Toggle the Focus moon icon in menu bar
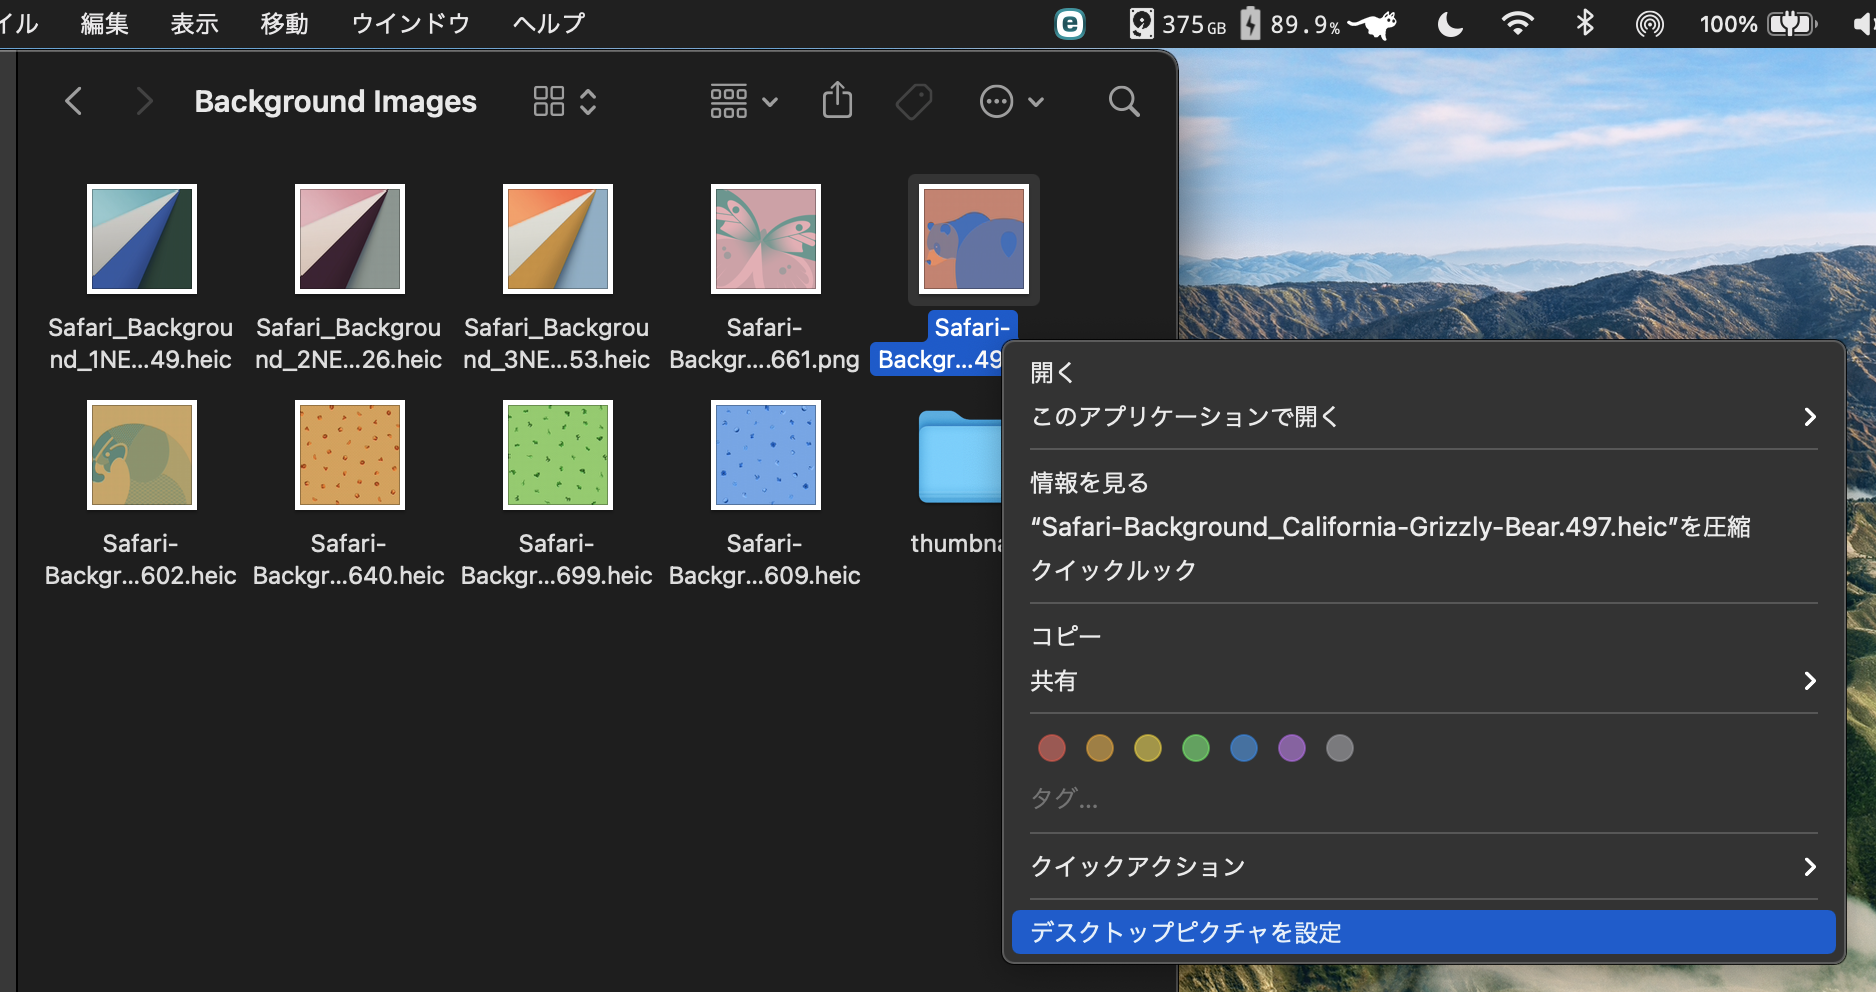Screen dimensions: 1876x992 [1449, 23]
